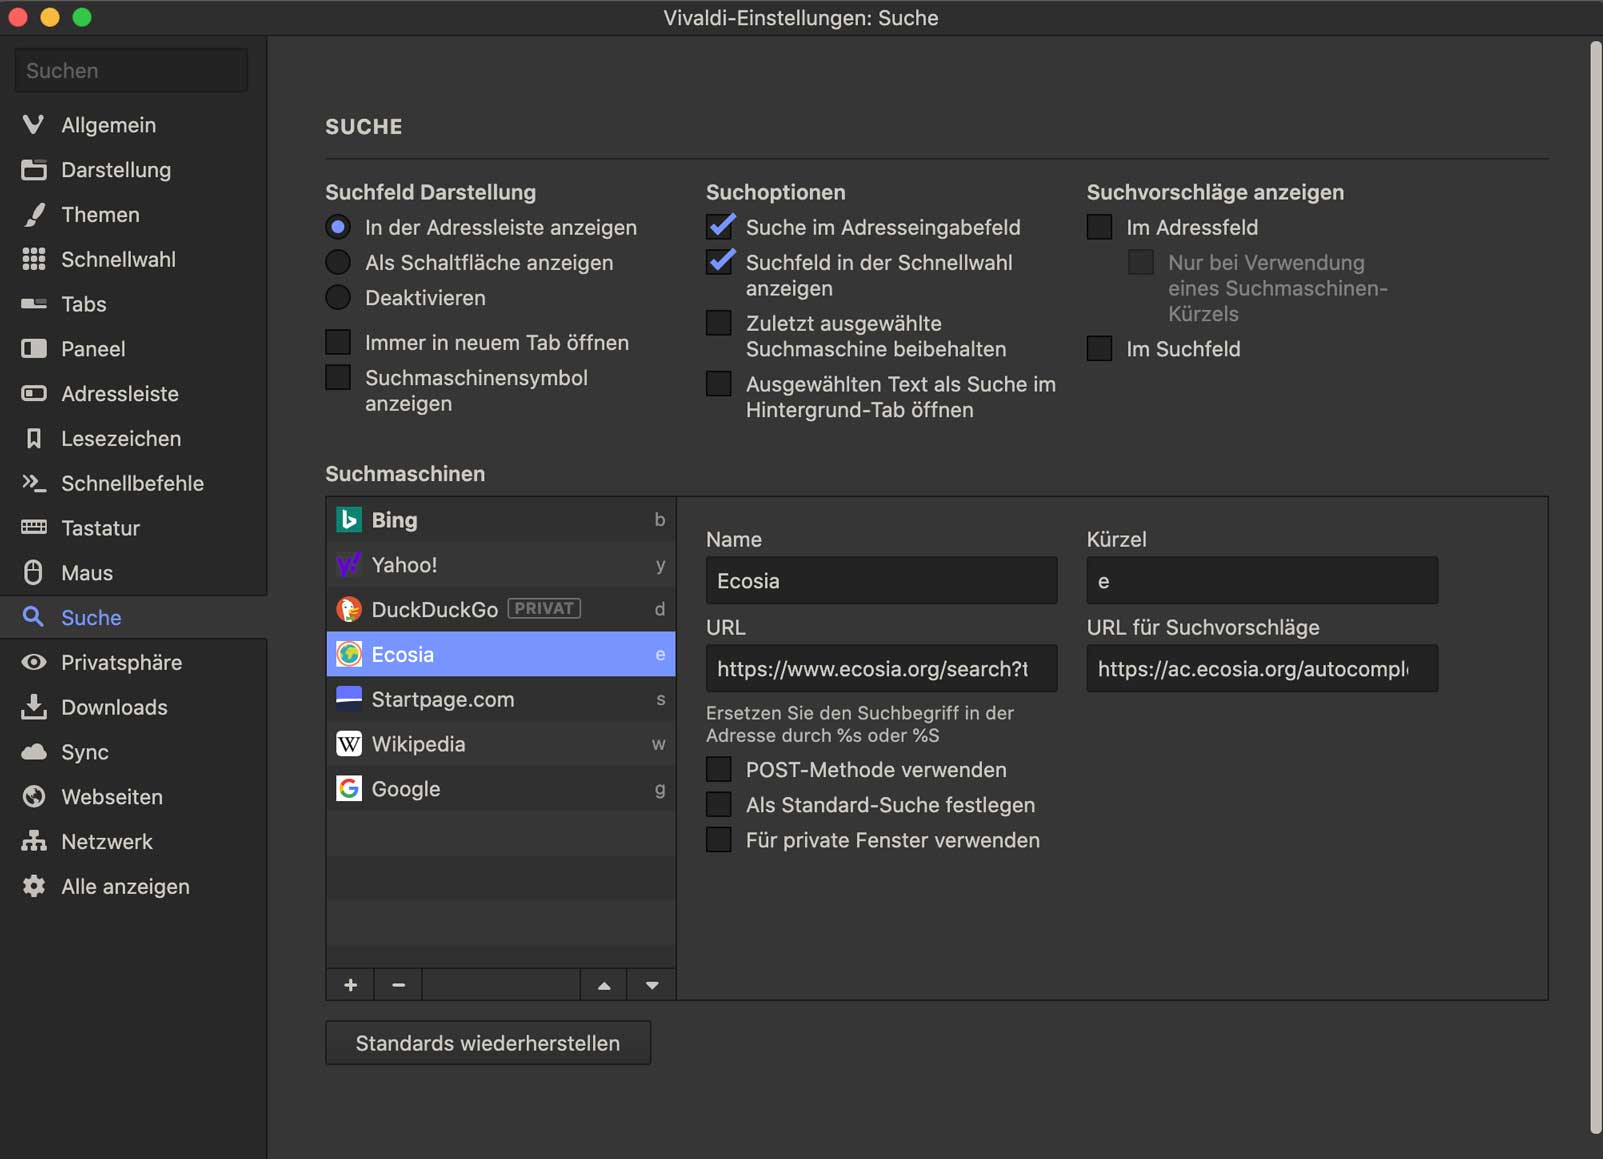The image size is (1603, 1159).
Task: Click the Kürzel field containing 'e'
Action: pyautogui.click(x=1262, y=581)
